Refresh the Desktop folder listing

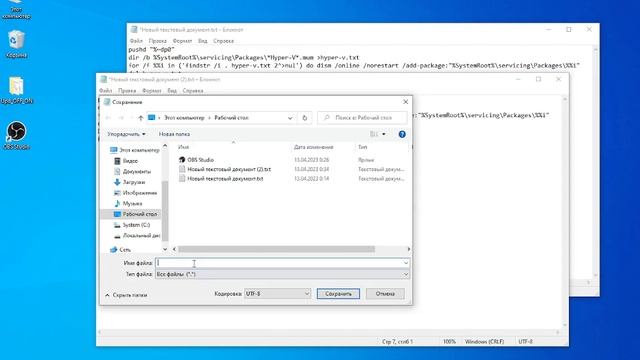tap(304, 118)
